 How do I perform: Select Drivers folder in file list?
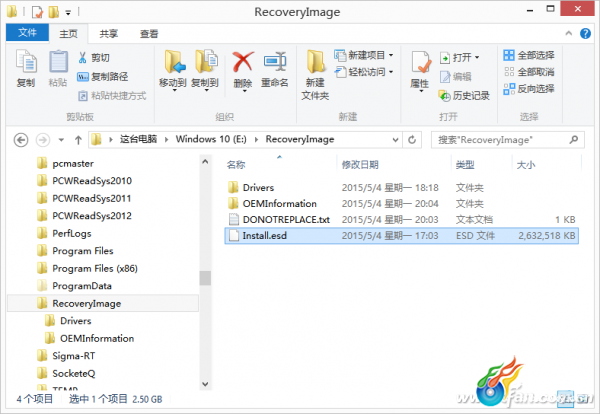tap(401, 187)
